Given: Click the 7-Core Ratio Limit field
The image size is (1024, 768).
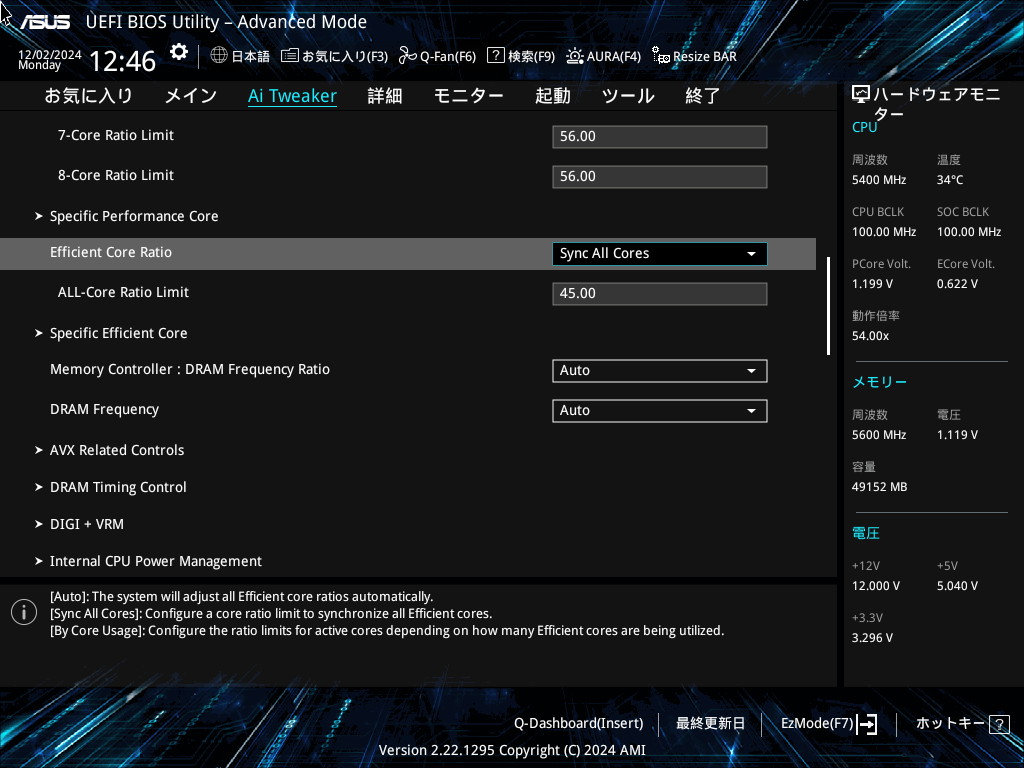Looking at the screenshot, I should tap(660, 136).
